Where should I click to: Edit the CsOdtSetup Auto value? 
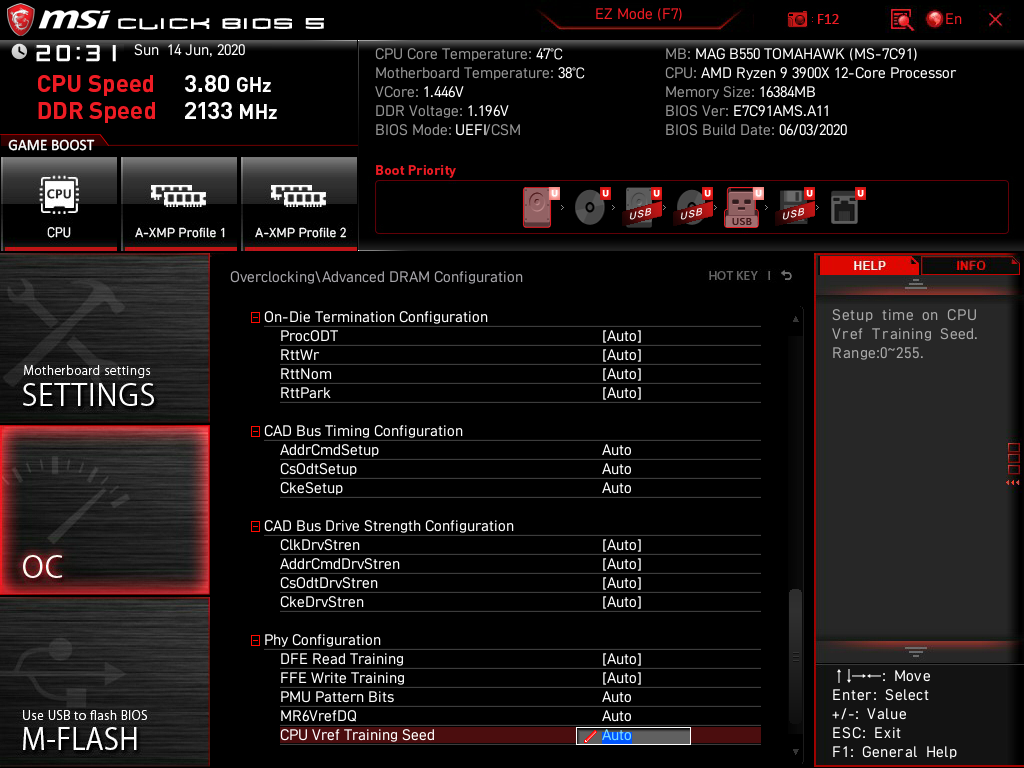(x=616, y=469)
